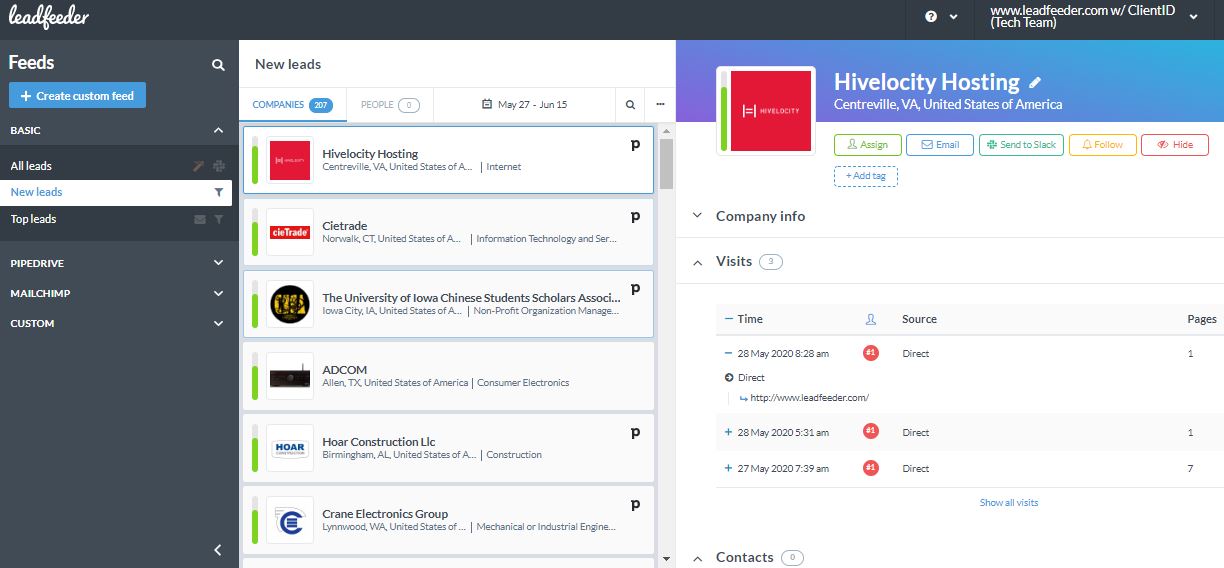Click the pencil edit icon beside Hivelocity Hosting
The width and height of the screenshot is (1224, 568).
[x=1035, y=83]
